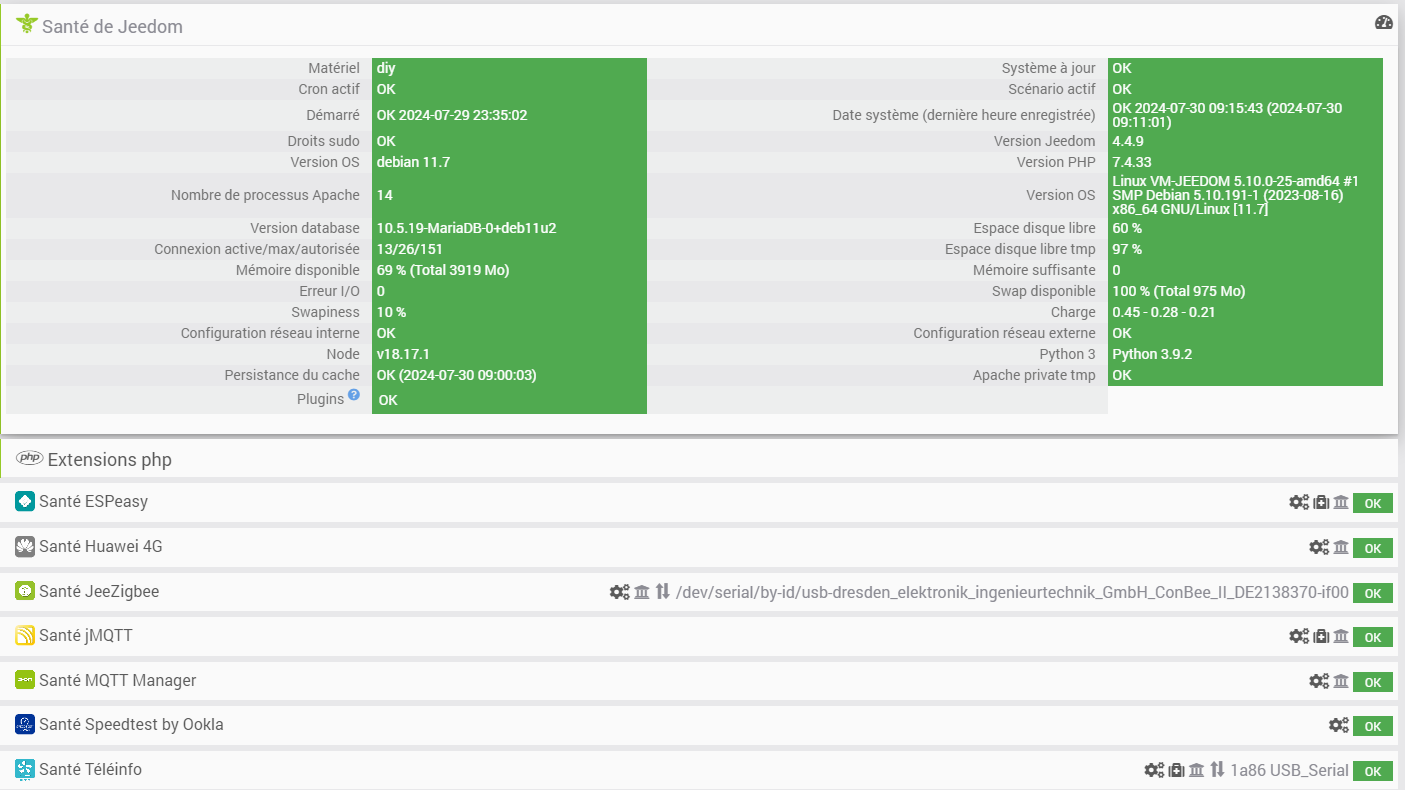Screen dimensions: 1405x790
Task: Click the OK badge in the Santé jMQTT row
Action: [1373, 637]
